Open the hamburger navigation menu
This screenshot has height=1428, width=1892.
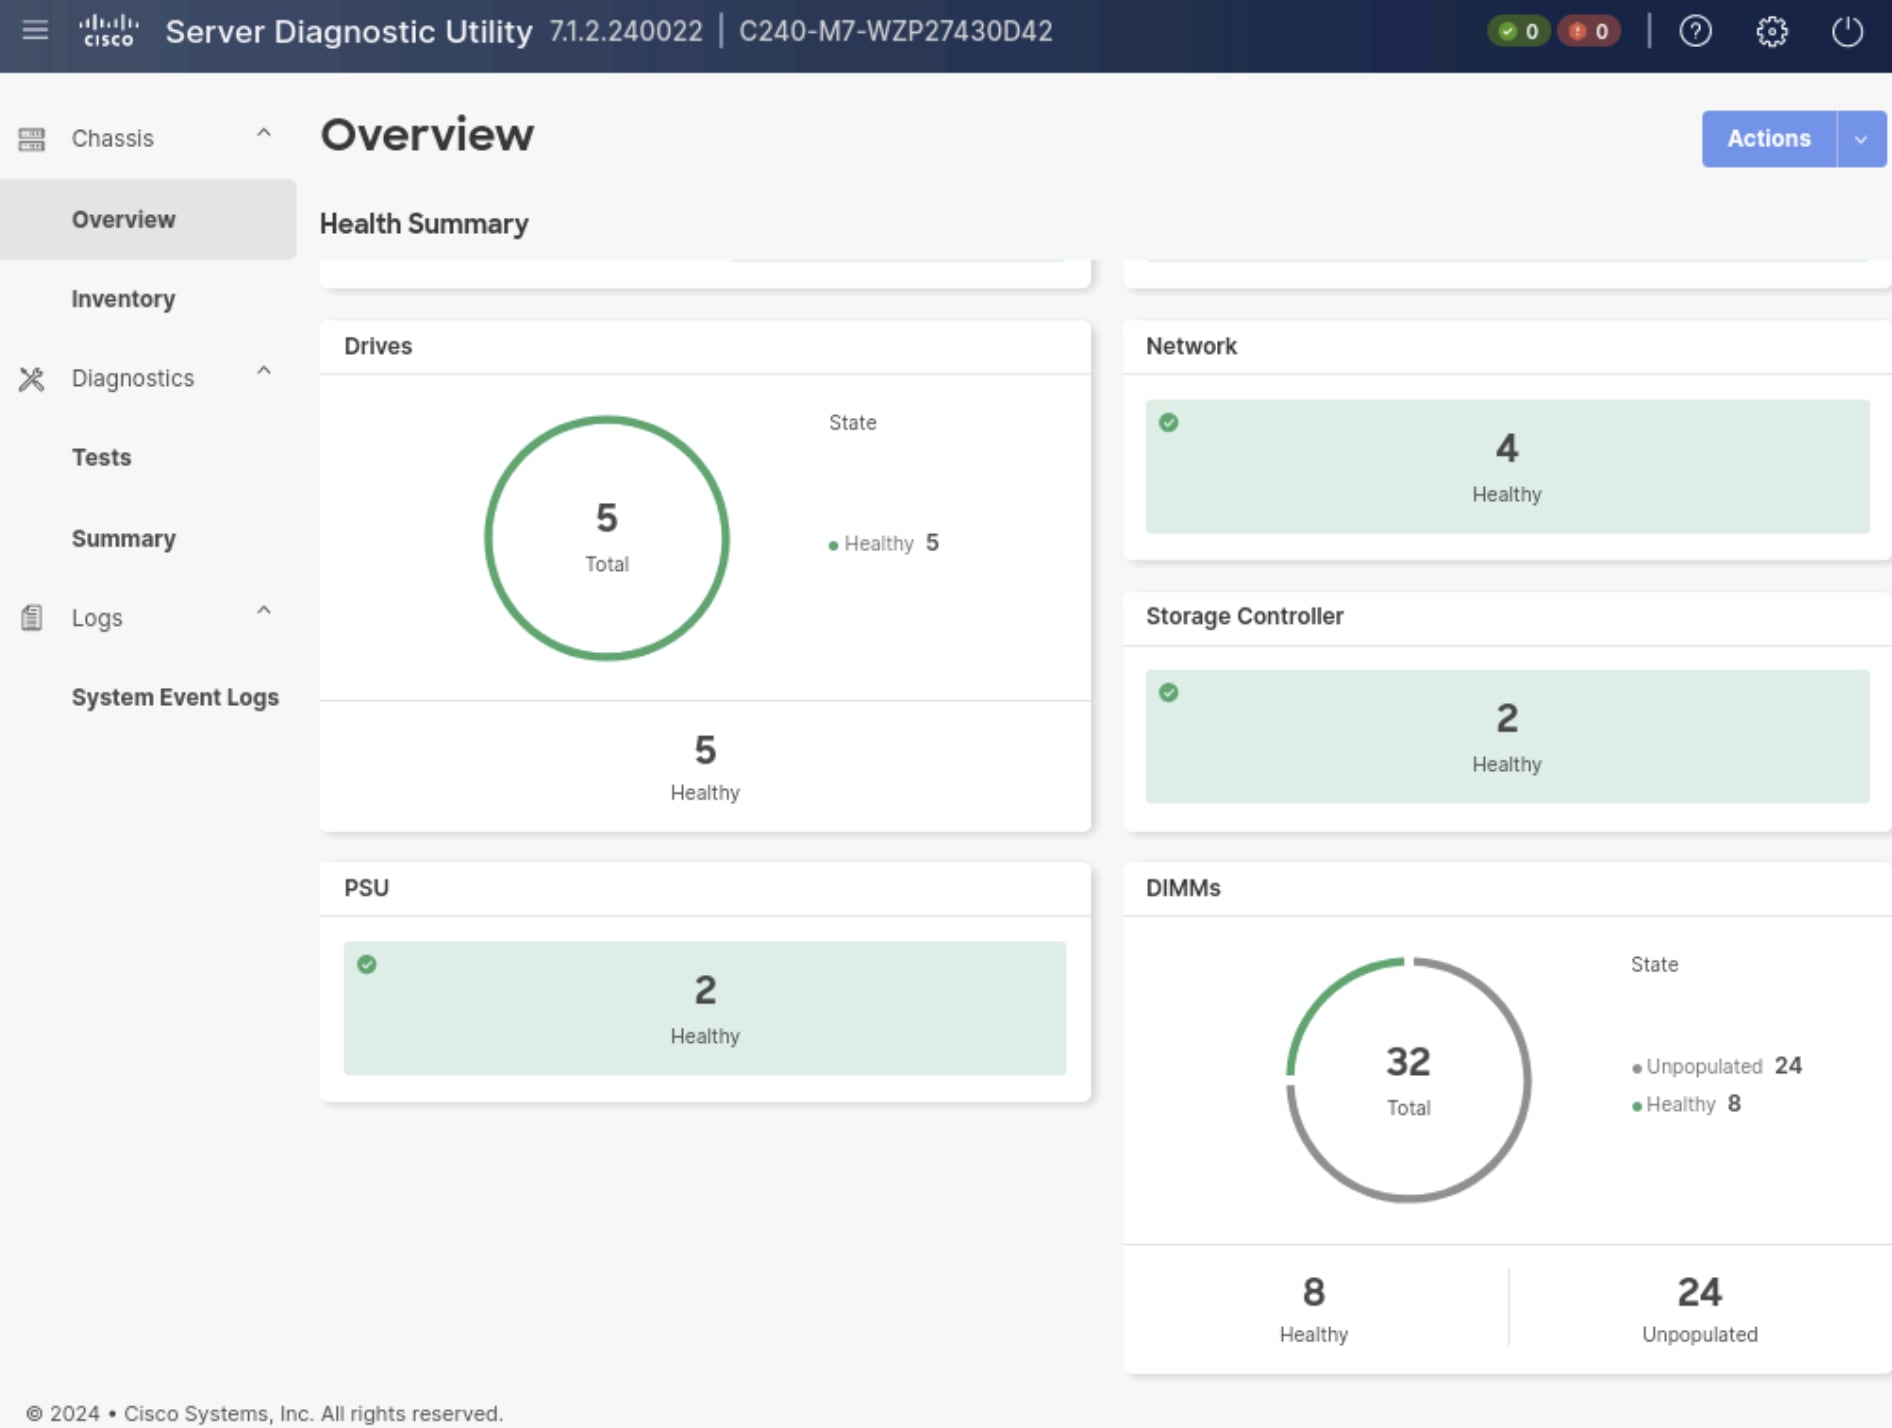click(x=34, y=31)
